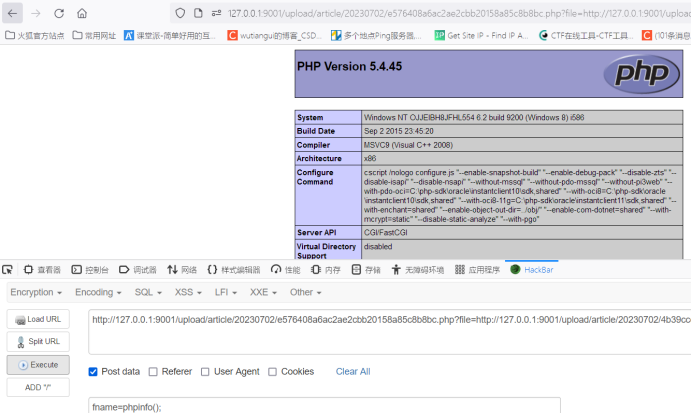Screen dimensions: 691x413
Task: Run the request with Execute button
Action: pyautogui.click(x=38, y=365)
